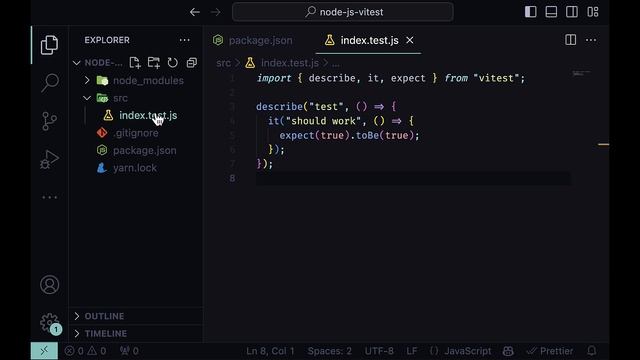Screen dimensions: 640x360
Task: Close the index.test.js tab
Action: click(409, 40)
